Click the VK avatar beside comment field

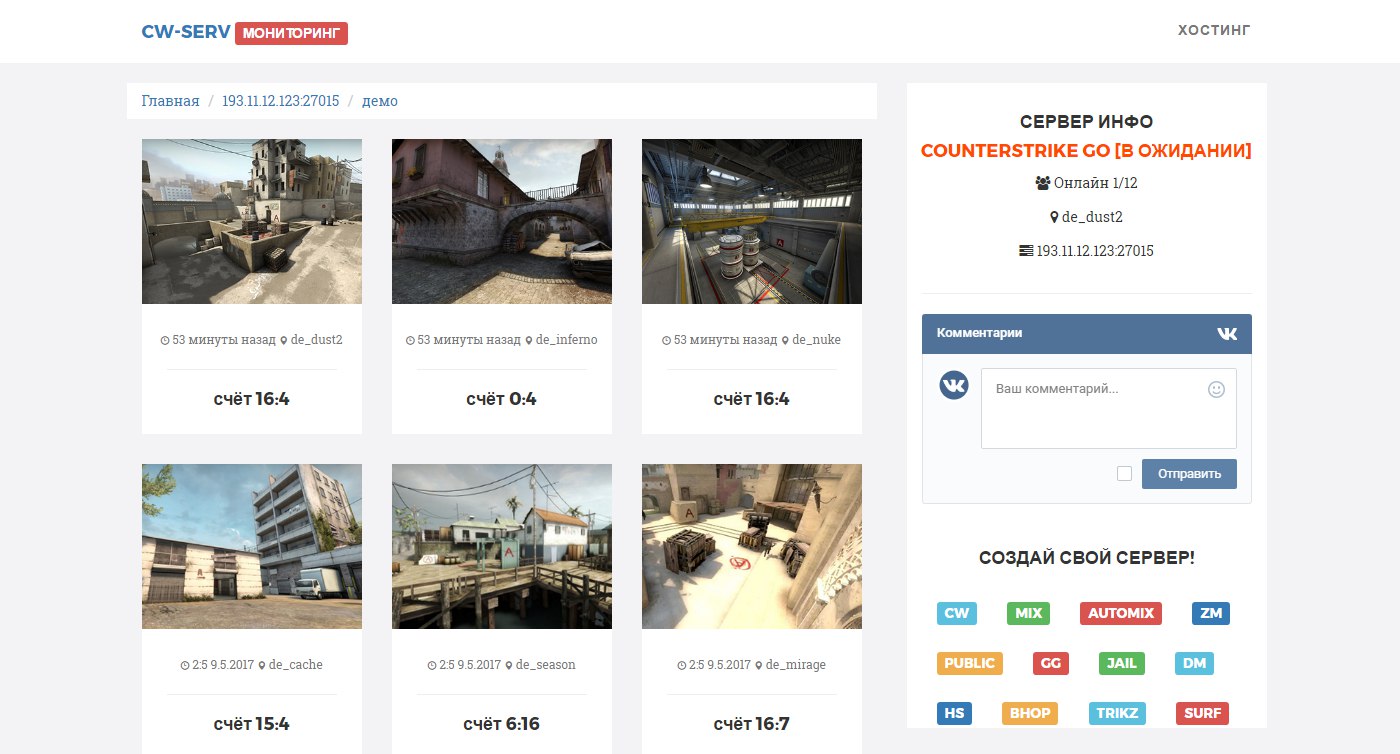tap(954, 385)
